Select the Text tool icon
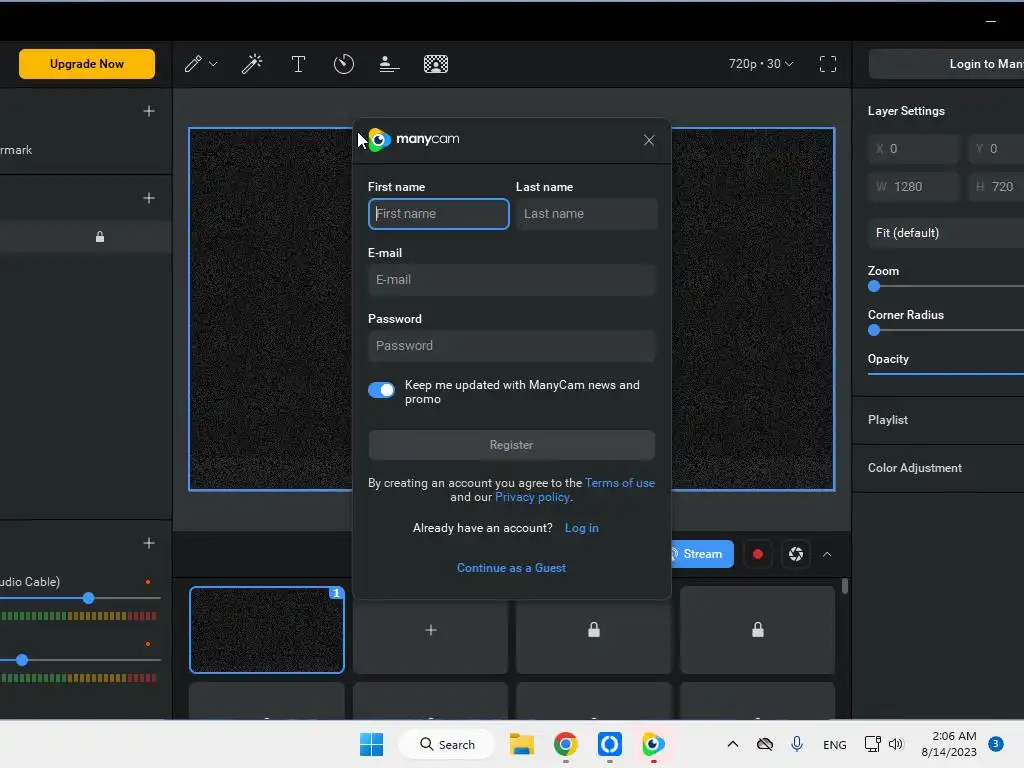This screenshot has width=1024, height=768. coord(298,64)
